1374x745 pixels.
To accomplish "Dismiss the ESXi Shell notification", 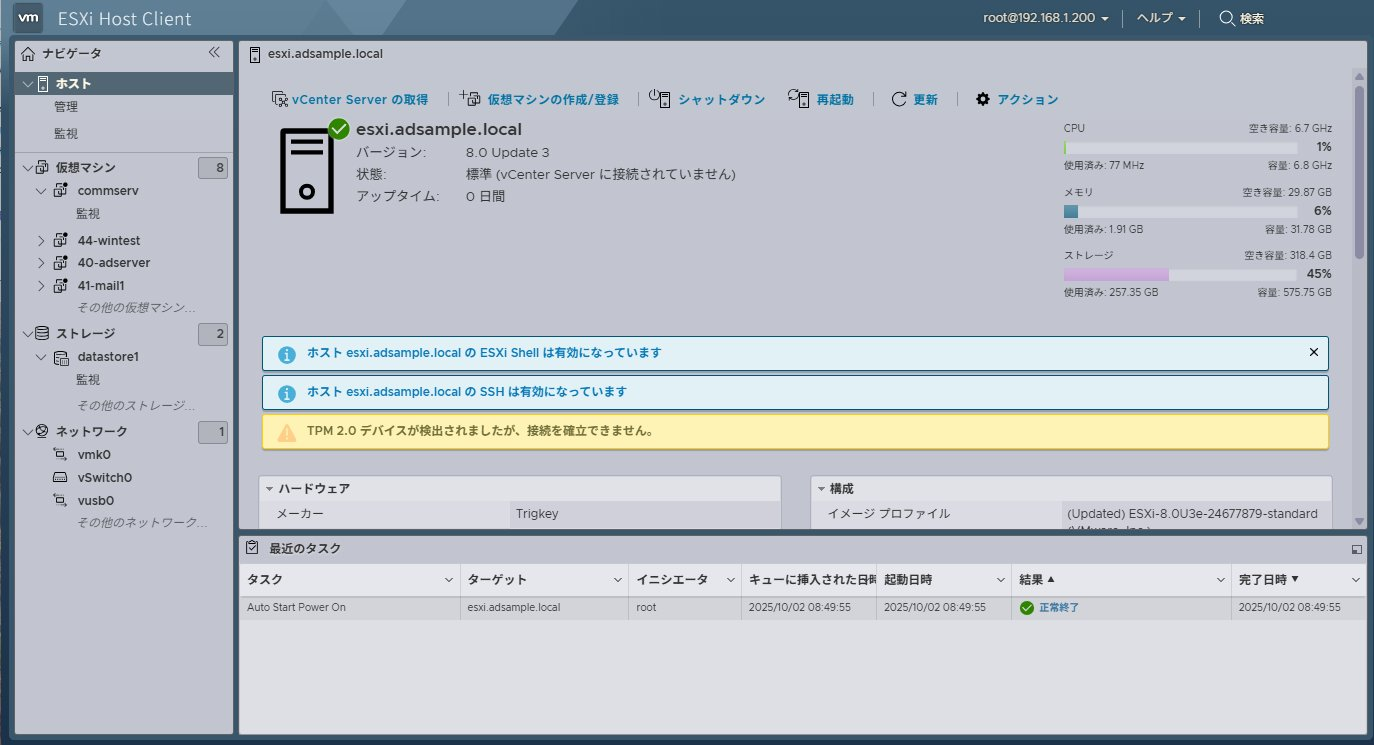I will (1314, 352).
